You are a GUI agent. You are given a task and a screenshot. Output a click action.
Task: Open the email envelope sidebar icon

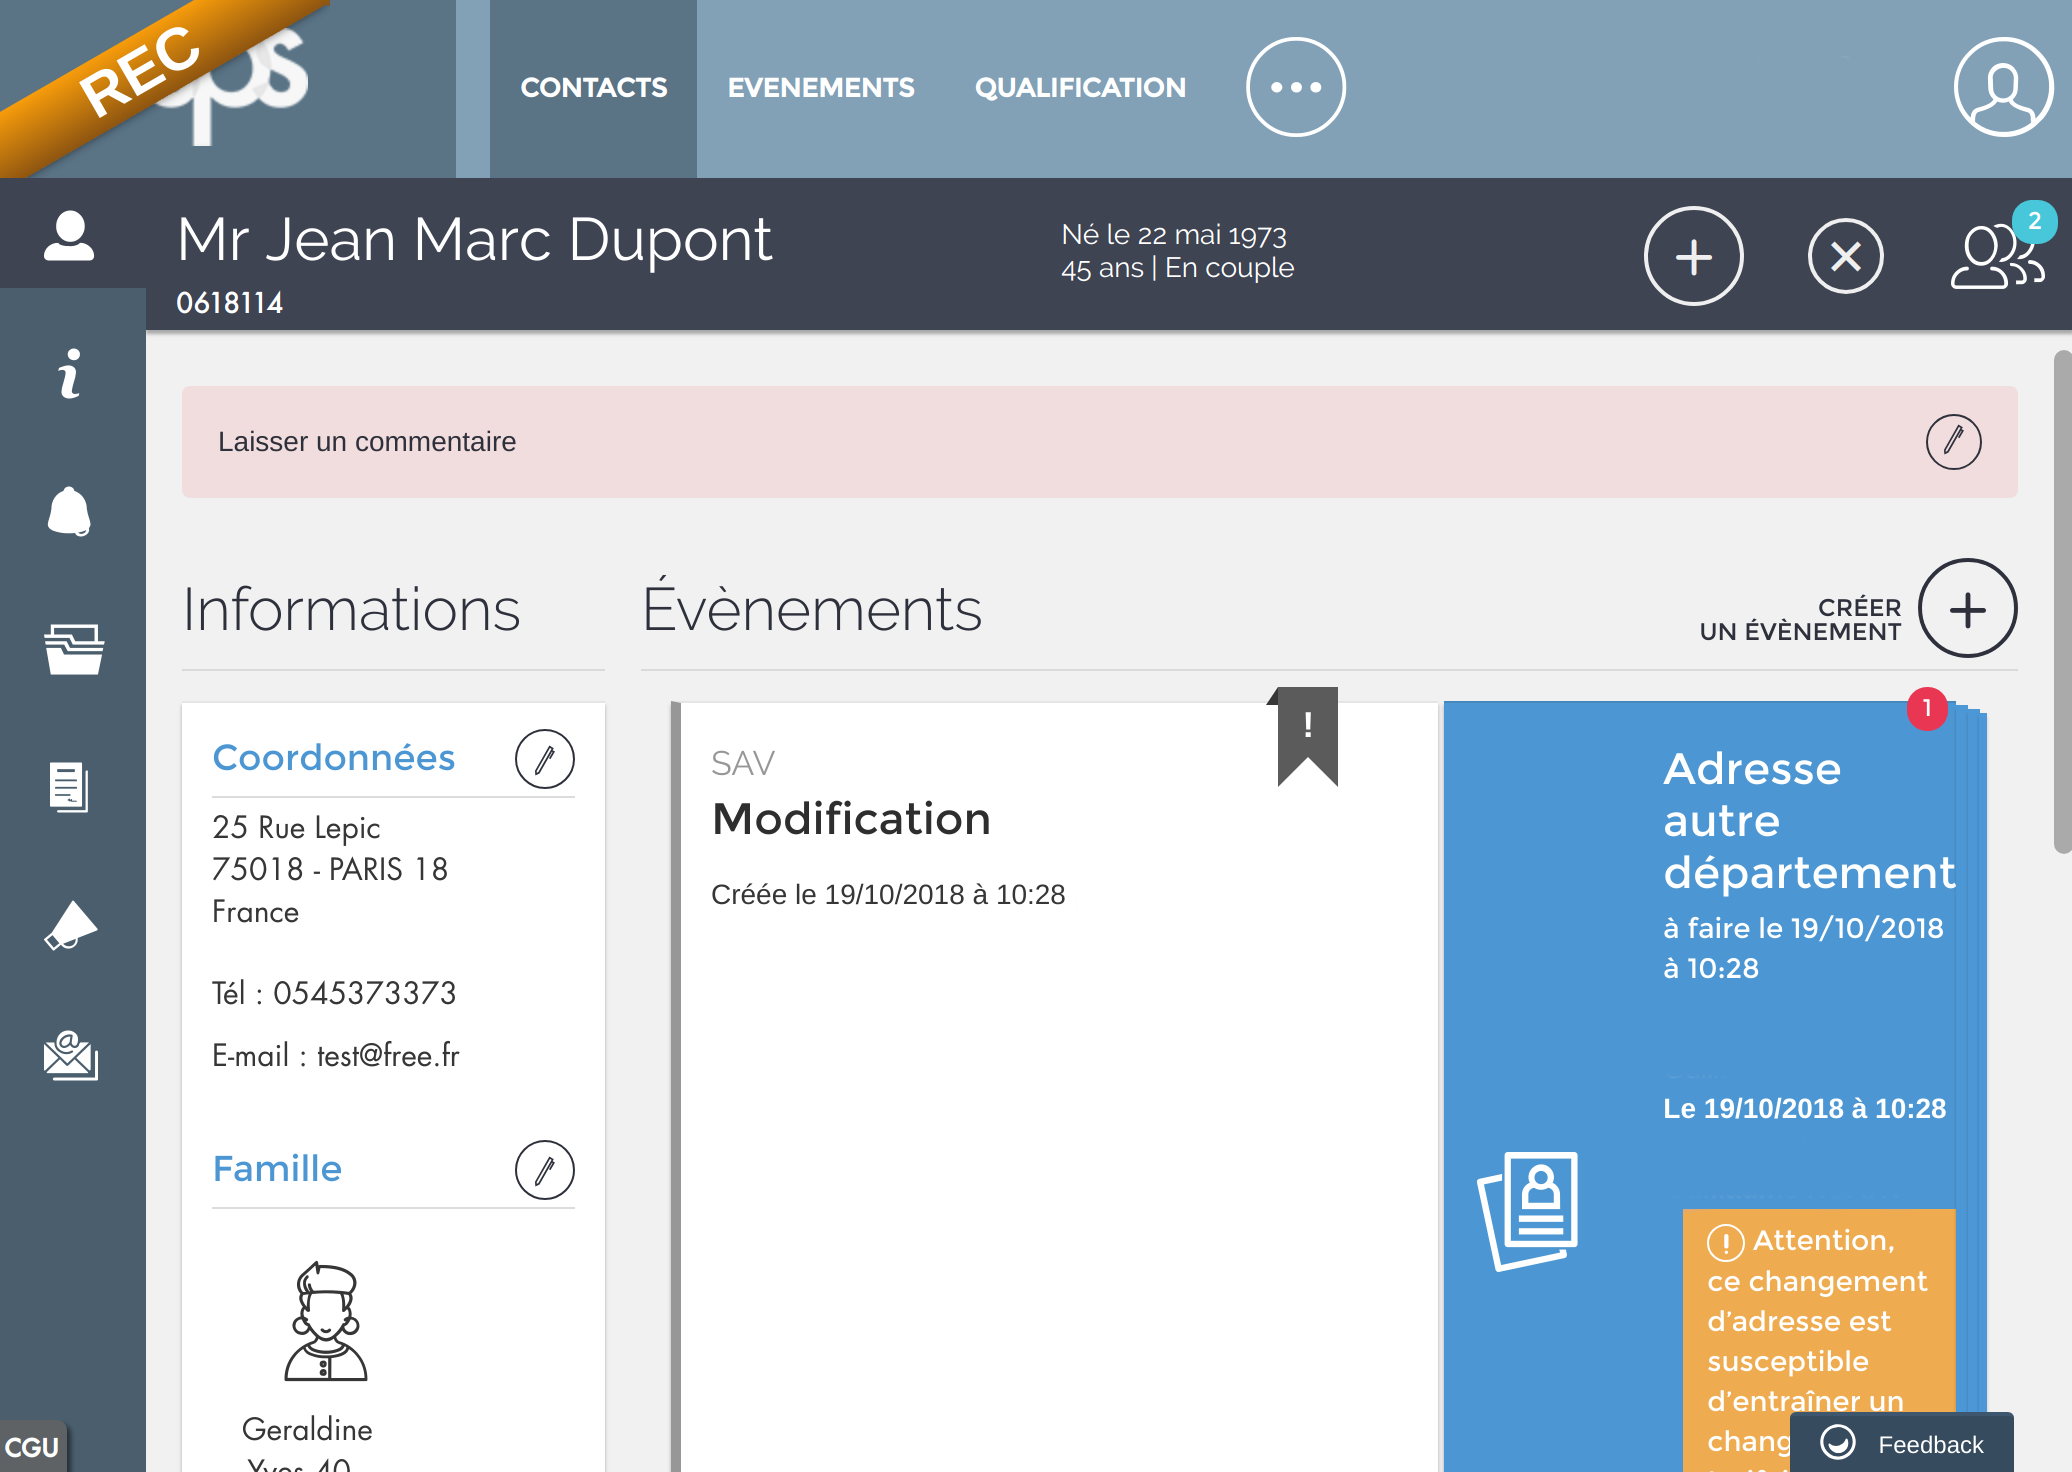tap(70, 1056)
